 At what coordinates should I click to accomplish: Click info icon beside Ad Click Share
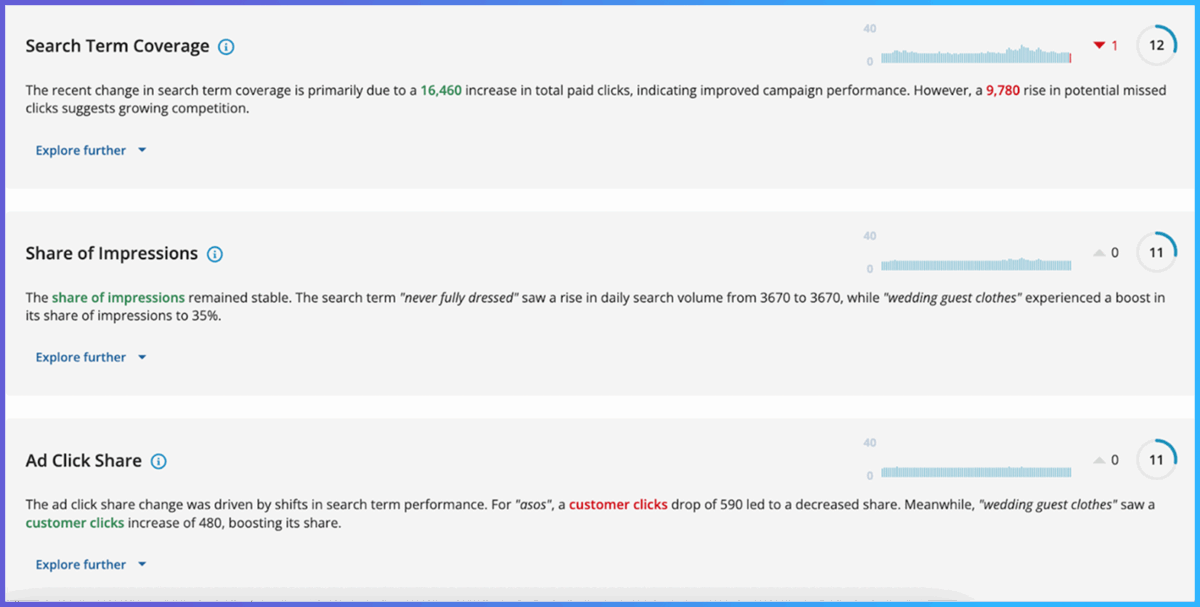(x=158, y=461)
